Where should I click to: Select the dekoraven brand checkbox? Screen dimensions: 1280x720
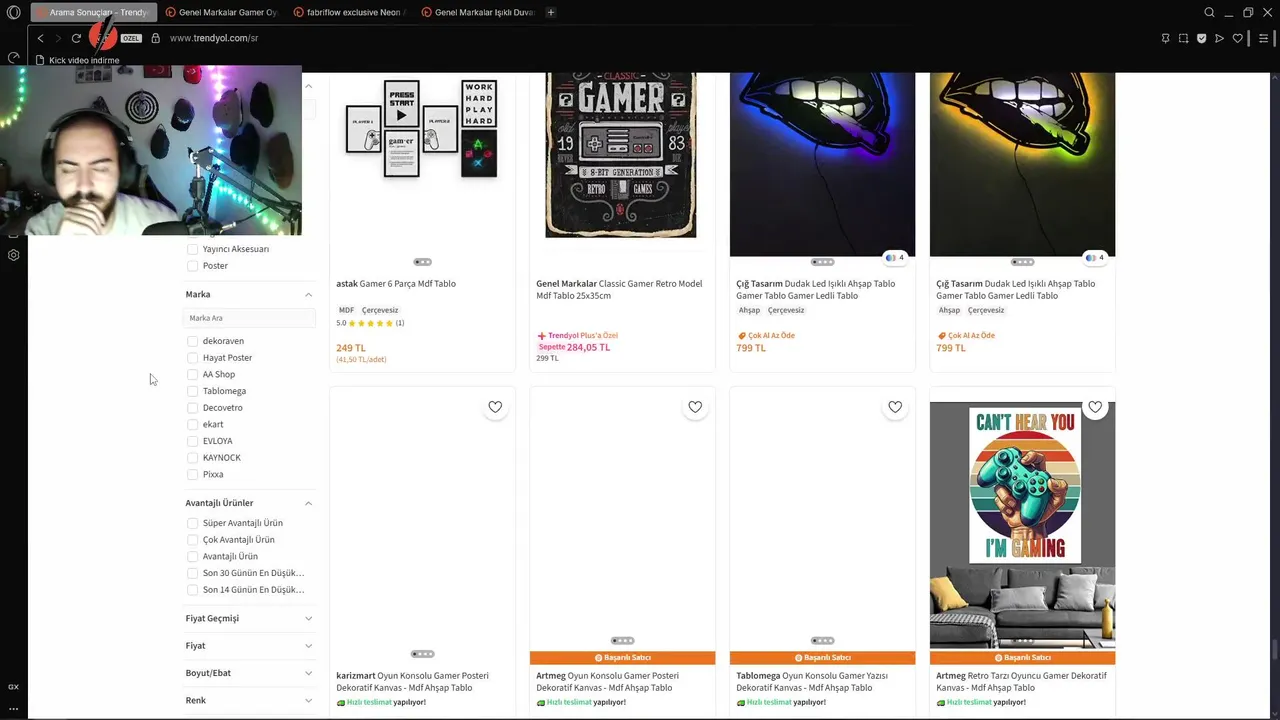tap(193, 341)
